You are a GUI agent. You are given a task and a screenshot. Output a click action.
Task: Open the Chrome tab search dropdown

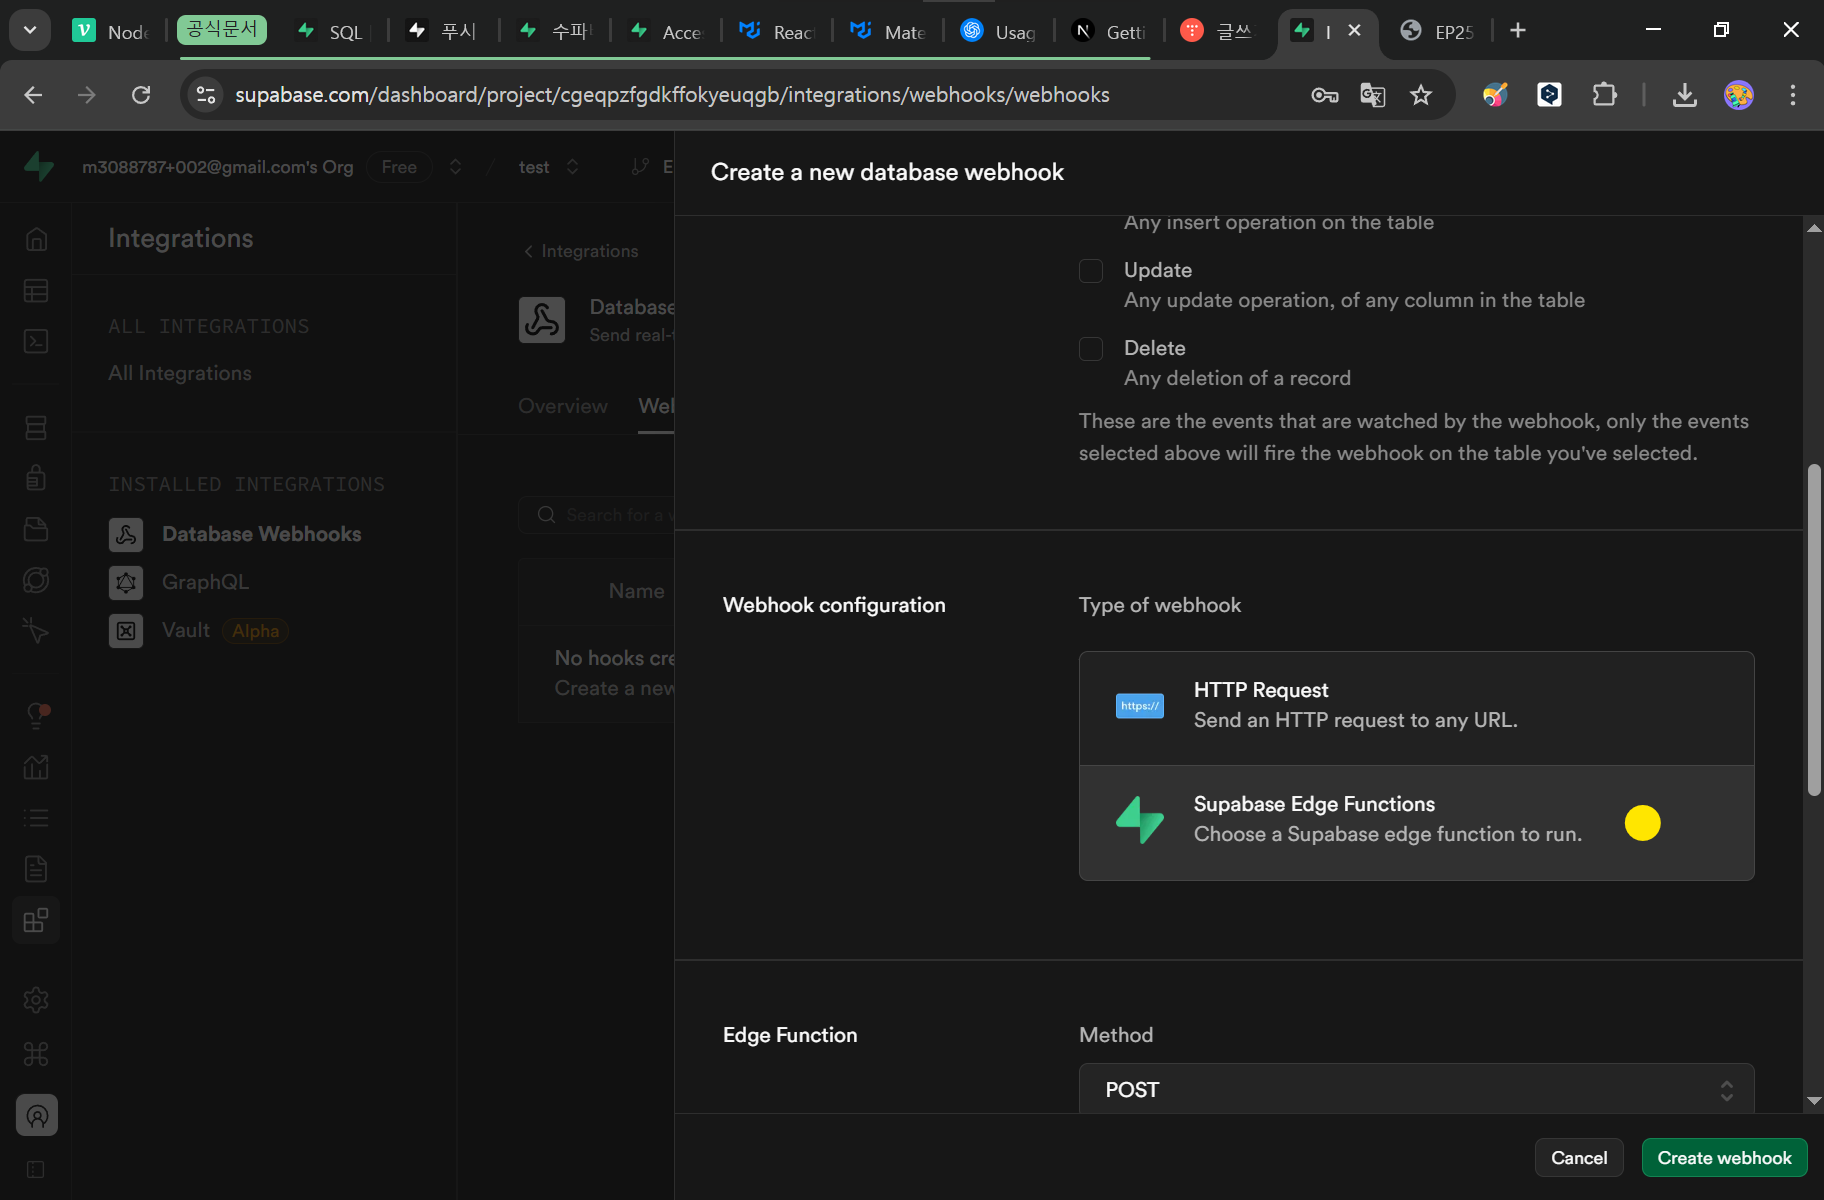pos(30,30)
